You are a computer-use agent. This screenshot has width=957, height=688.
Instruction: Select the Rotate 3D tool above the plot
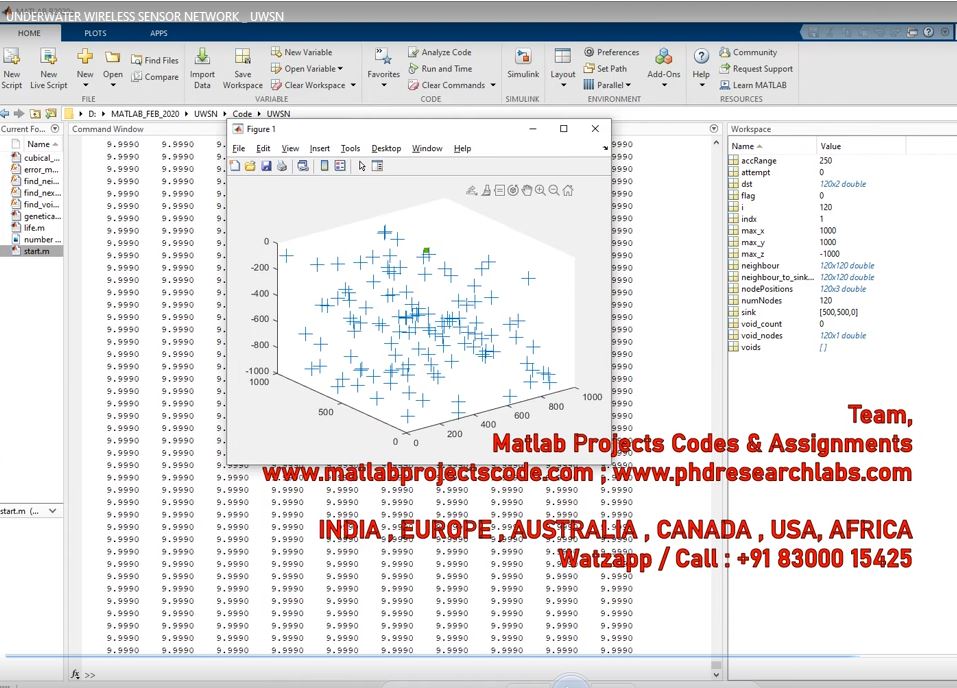coord(513,190)
